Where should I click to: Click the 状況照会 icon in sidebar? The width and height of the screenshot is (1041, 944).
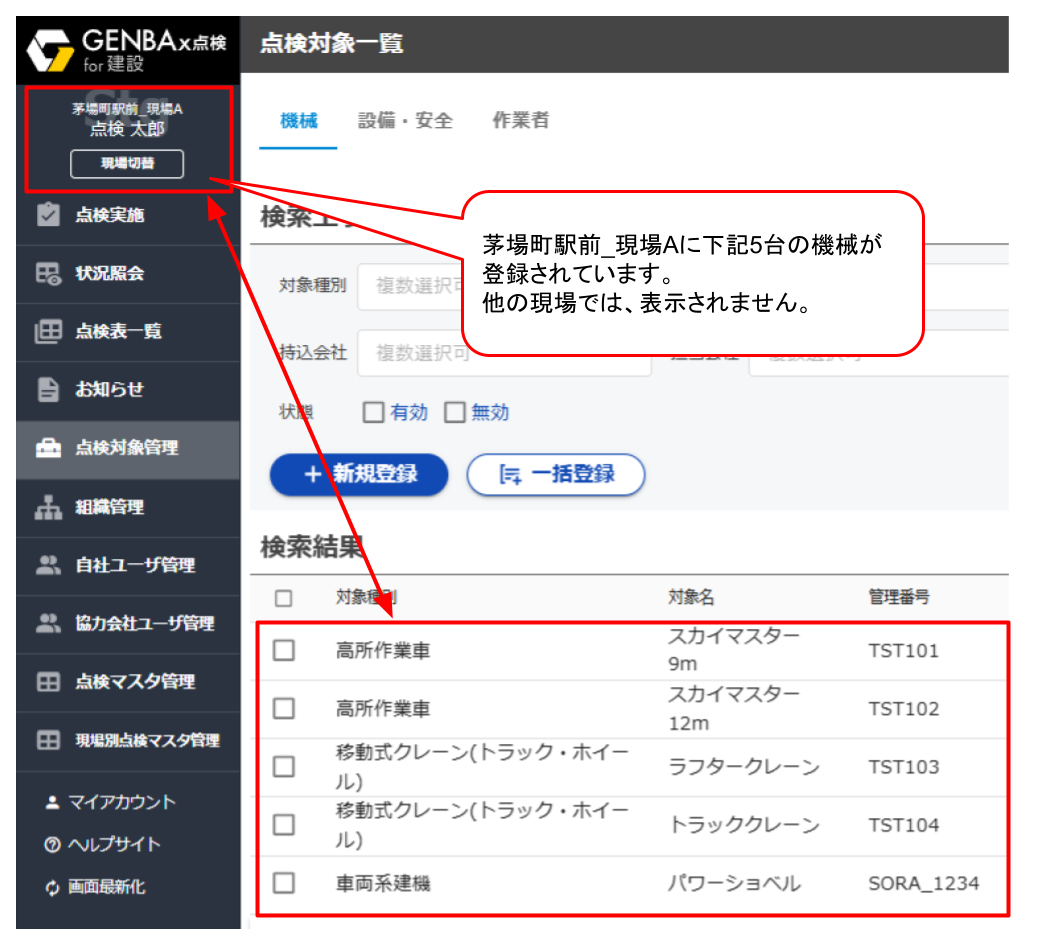point(48,274)
